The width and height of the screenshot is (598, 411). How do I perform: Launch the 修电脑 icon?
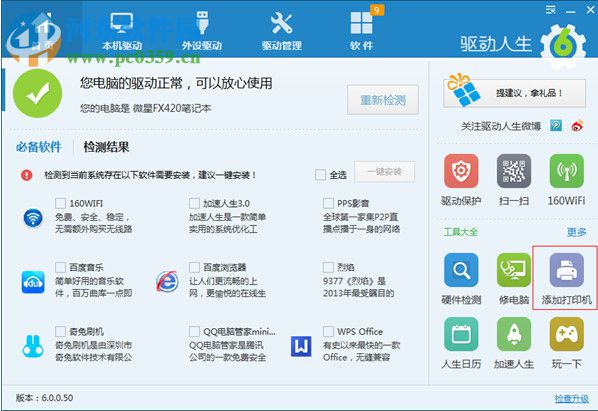514,270
